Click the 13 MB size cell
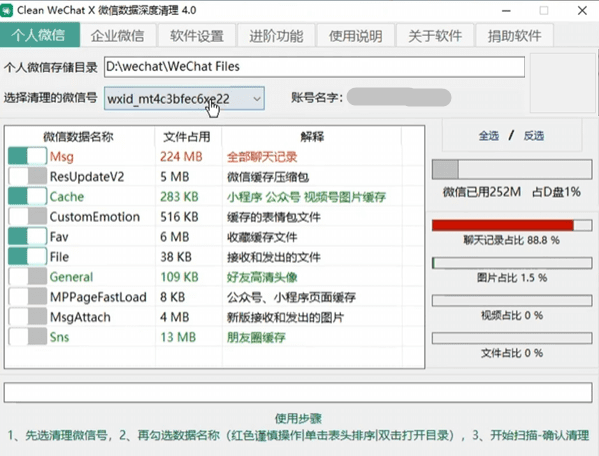599x456 pixels. click(178, 337)
